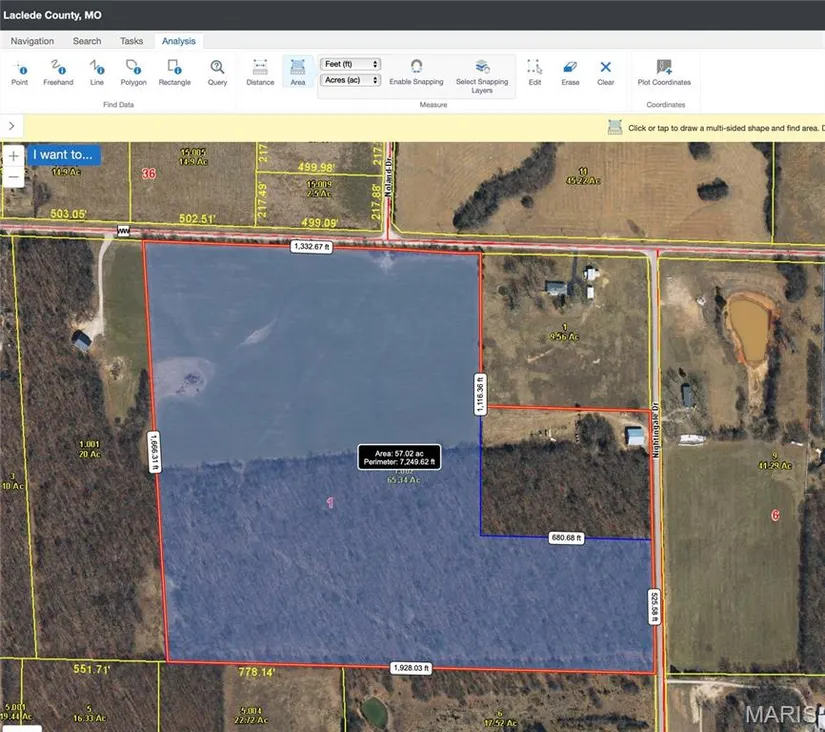Open the Plot Coordinates tool

(x=664, y=71)
